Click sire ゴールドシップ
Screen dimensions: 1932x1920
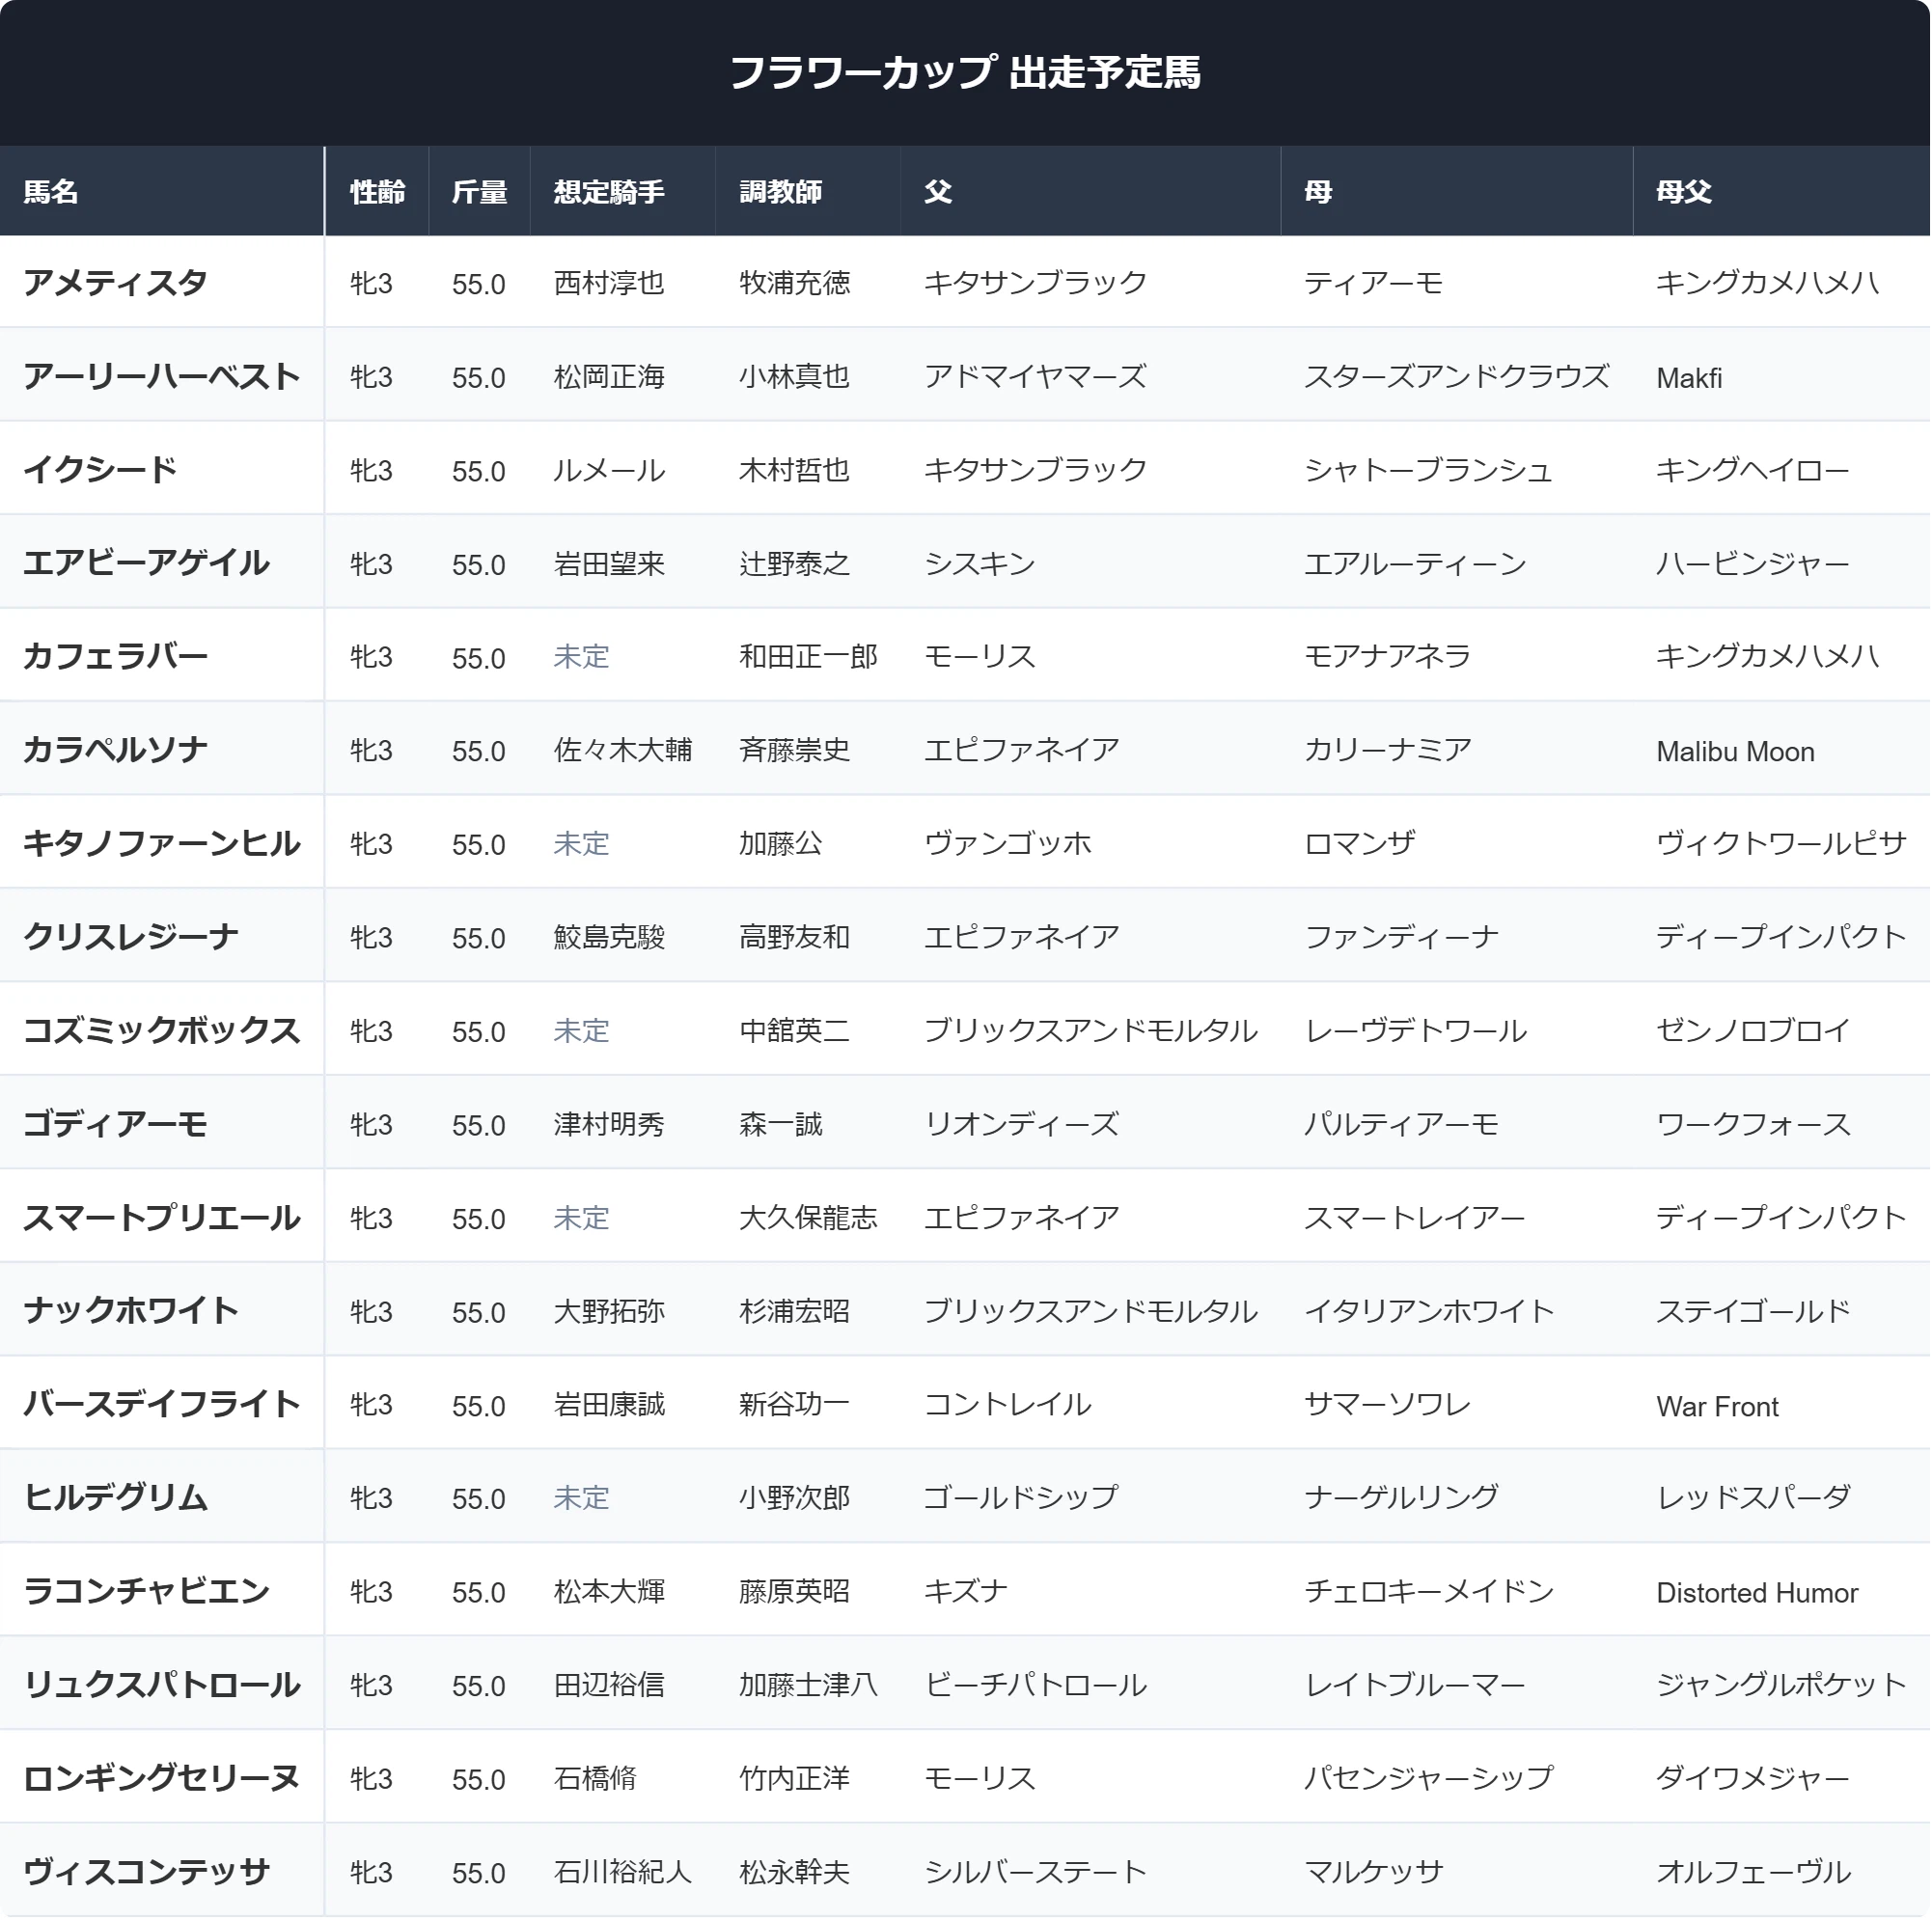1021,1498
